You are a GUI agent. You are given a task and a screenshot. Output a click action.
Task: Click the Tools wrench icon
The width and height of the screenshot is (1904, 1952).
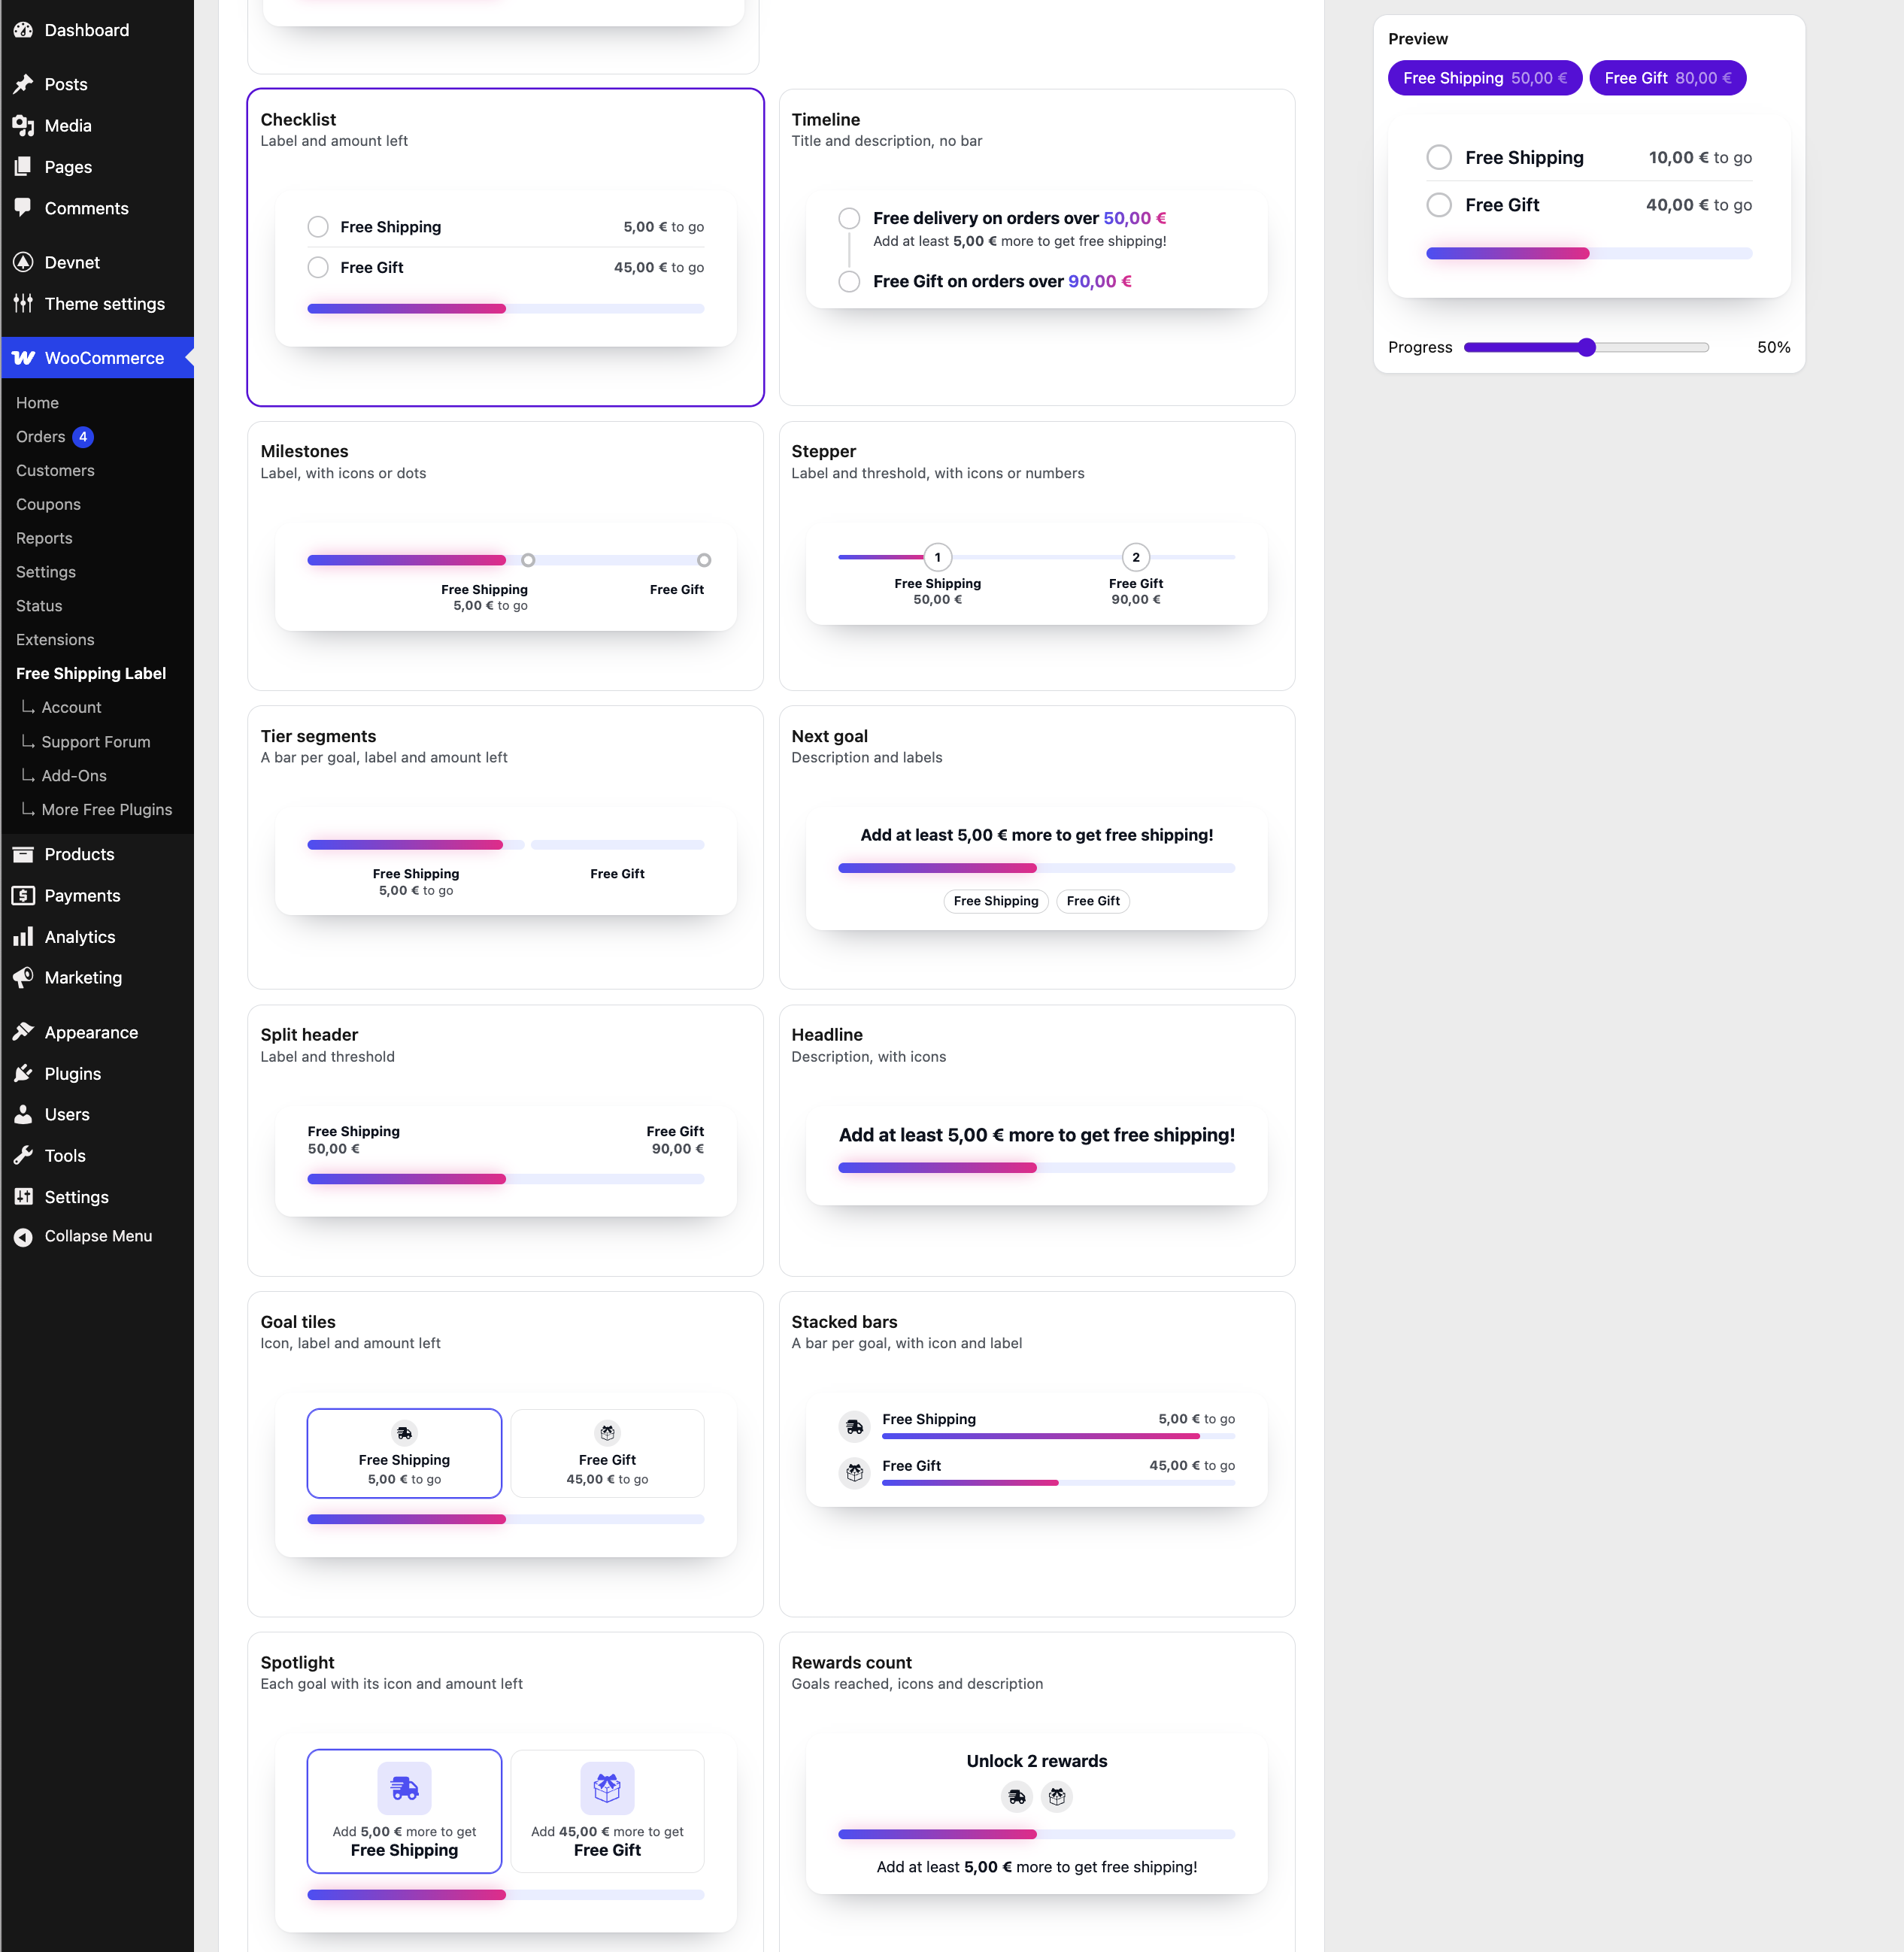(23, 1156)
